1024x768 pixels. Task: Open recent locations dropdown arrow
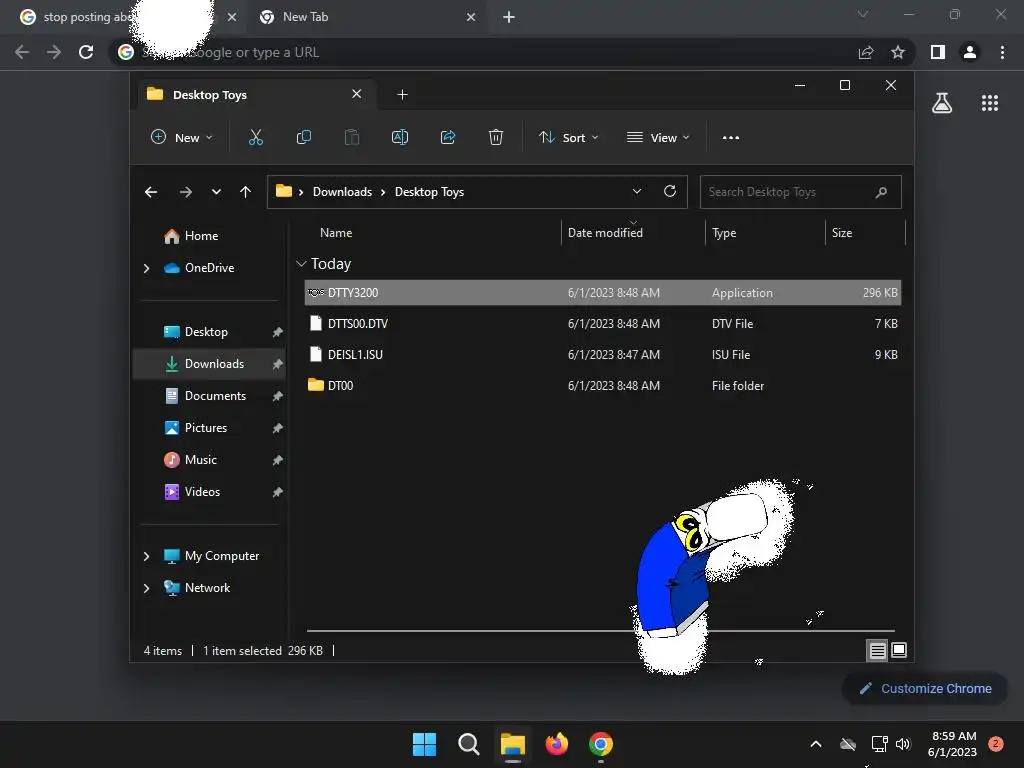pos(216,192)
